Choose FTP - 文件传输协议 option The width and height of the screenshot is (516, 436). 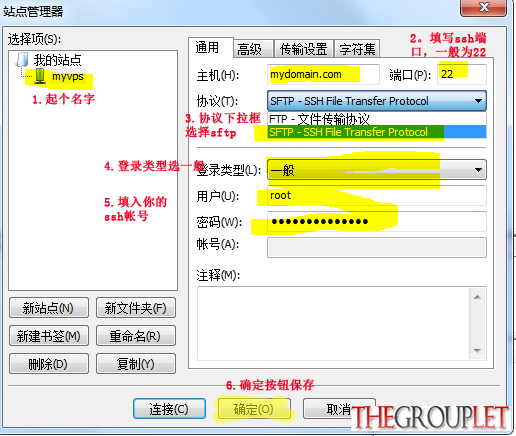click(377, 119)
